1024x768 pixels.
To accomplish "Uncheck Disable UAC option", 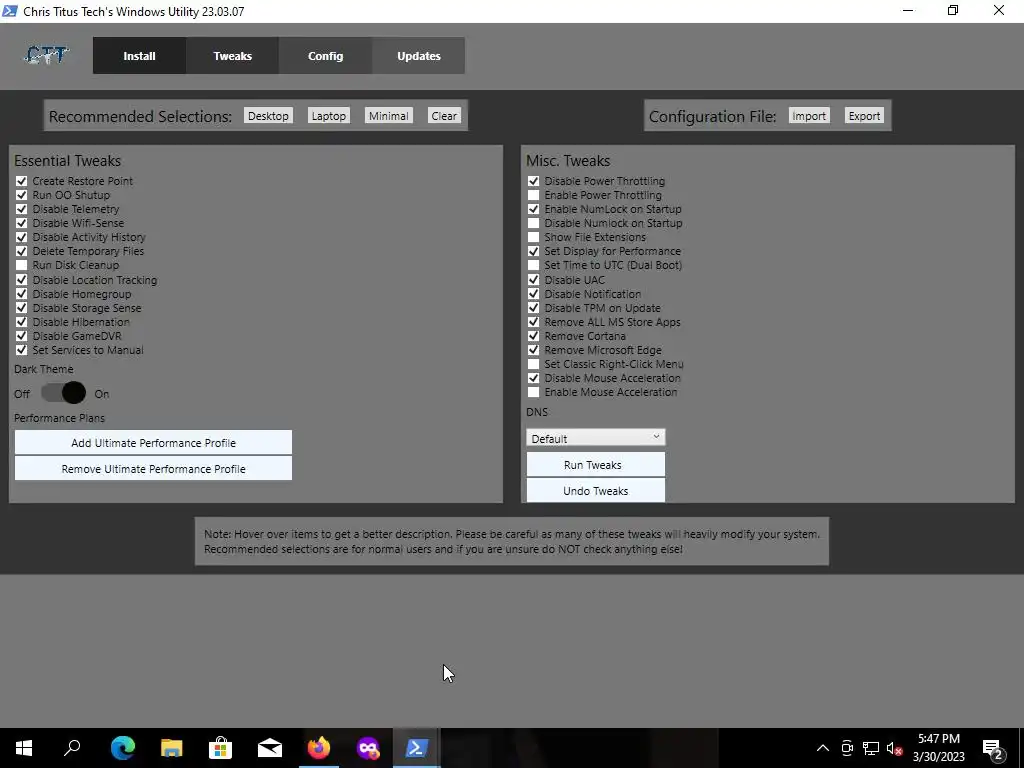I will tap(534, 280).
